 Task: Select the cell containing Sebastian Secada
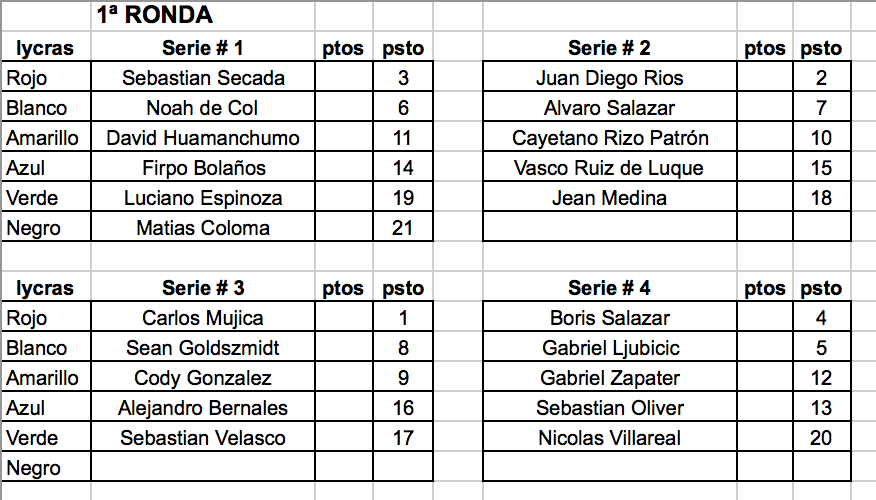203,77
